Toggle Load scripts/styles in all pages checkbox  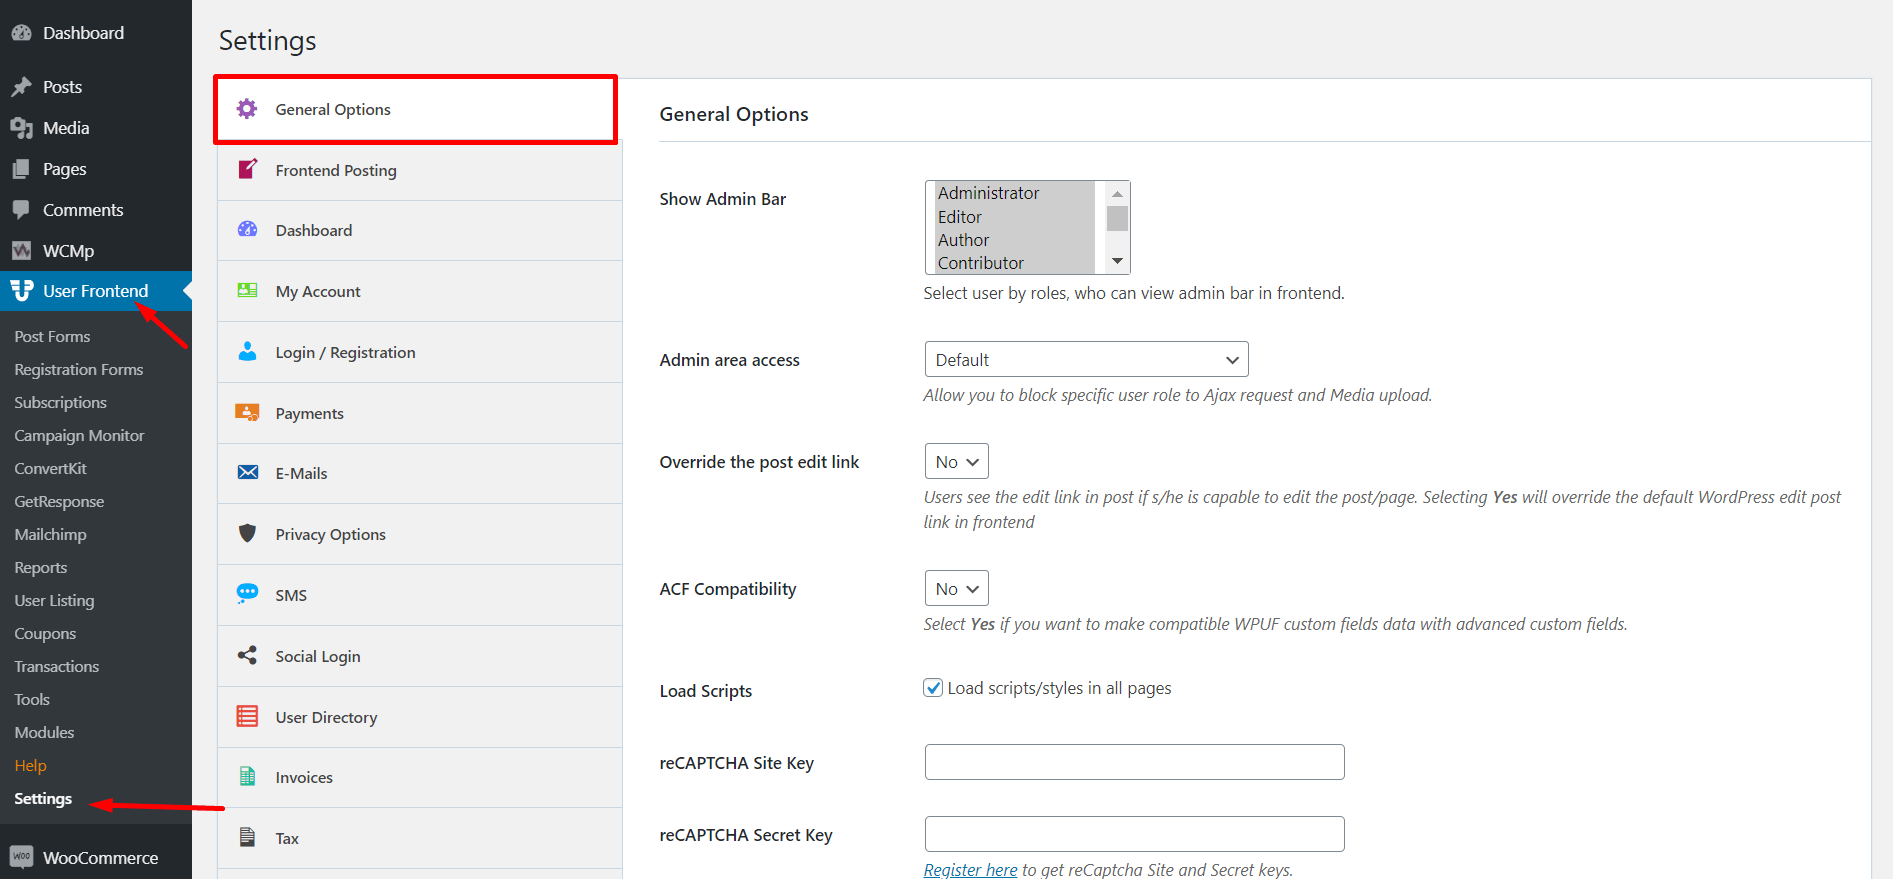point(933,688)
